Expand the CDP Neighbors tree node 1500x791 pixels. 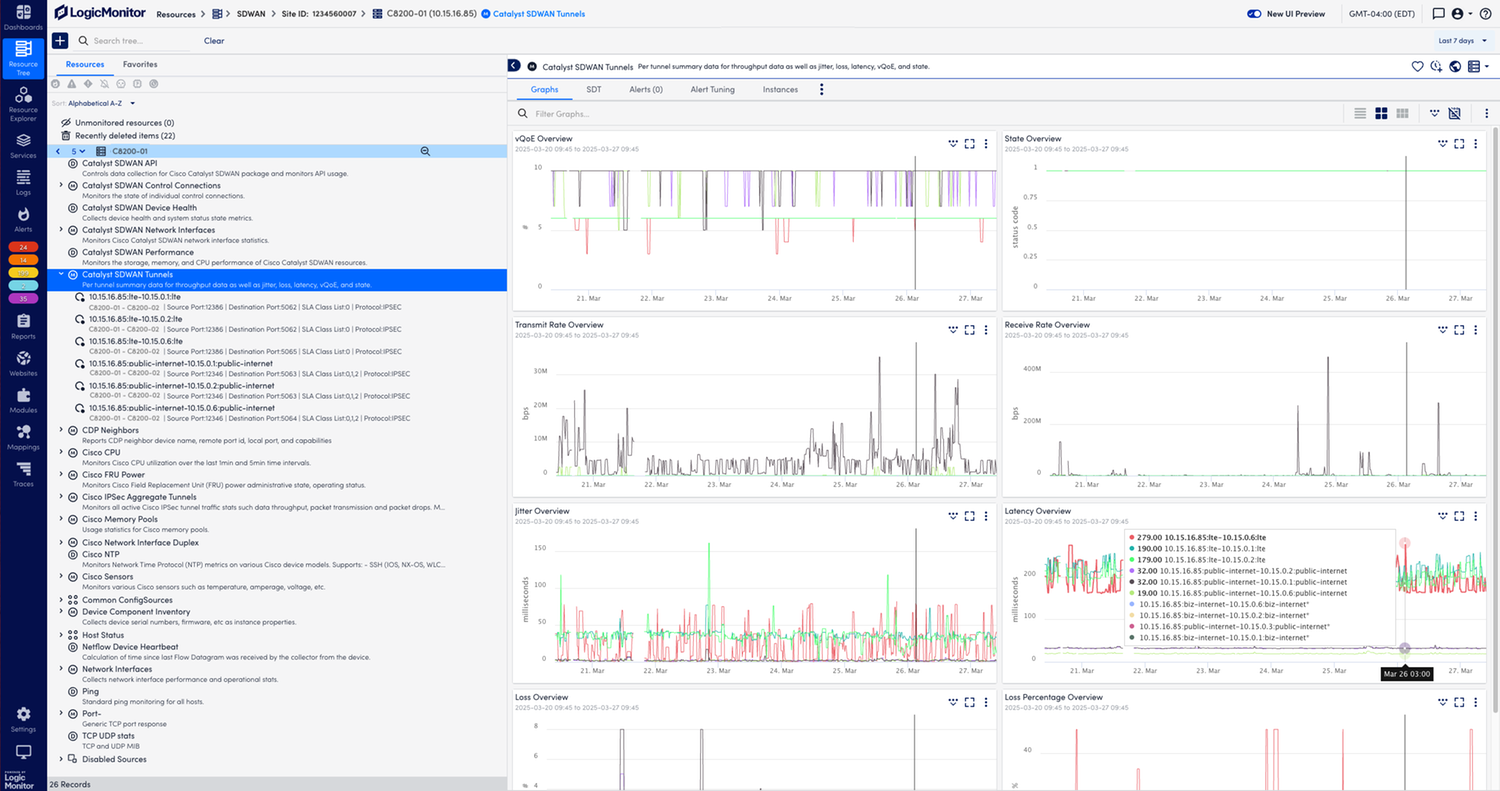pyautogui.click(x=61, y=430)
